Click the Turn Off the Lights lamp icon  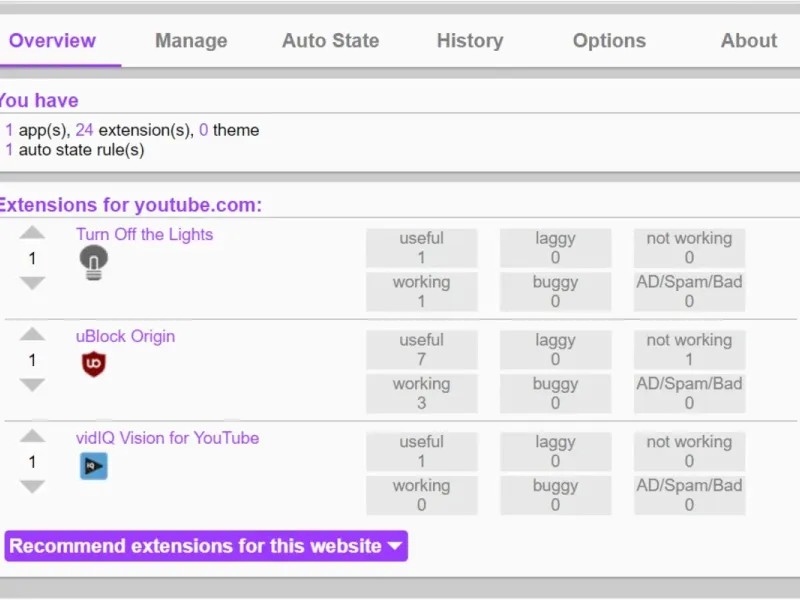coord(93,263)
